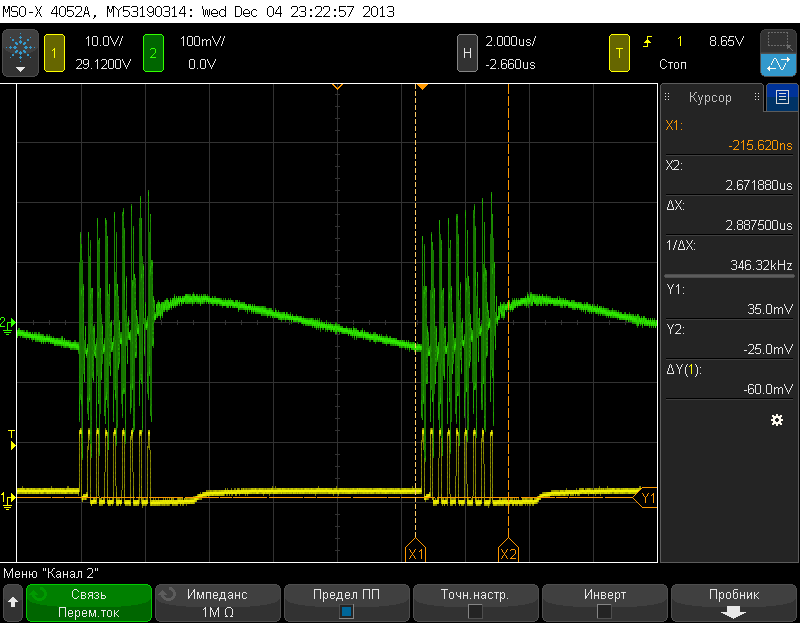The image size is (800, 623).
Task: Click the trigger level T indicator
Action: click(x=12, y=440)
